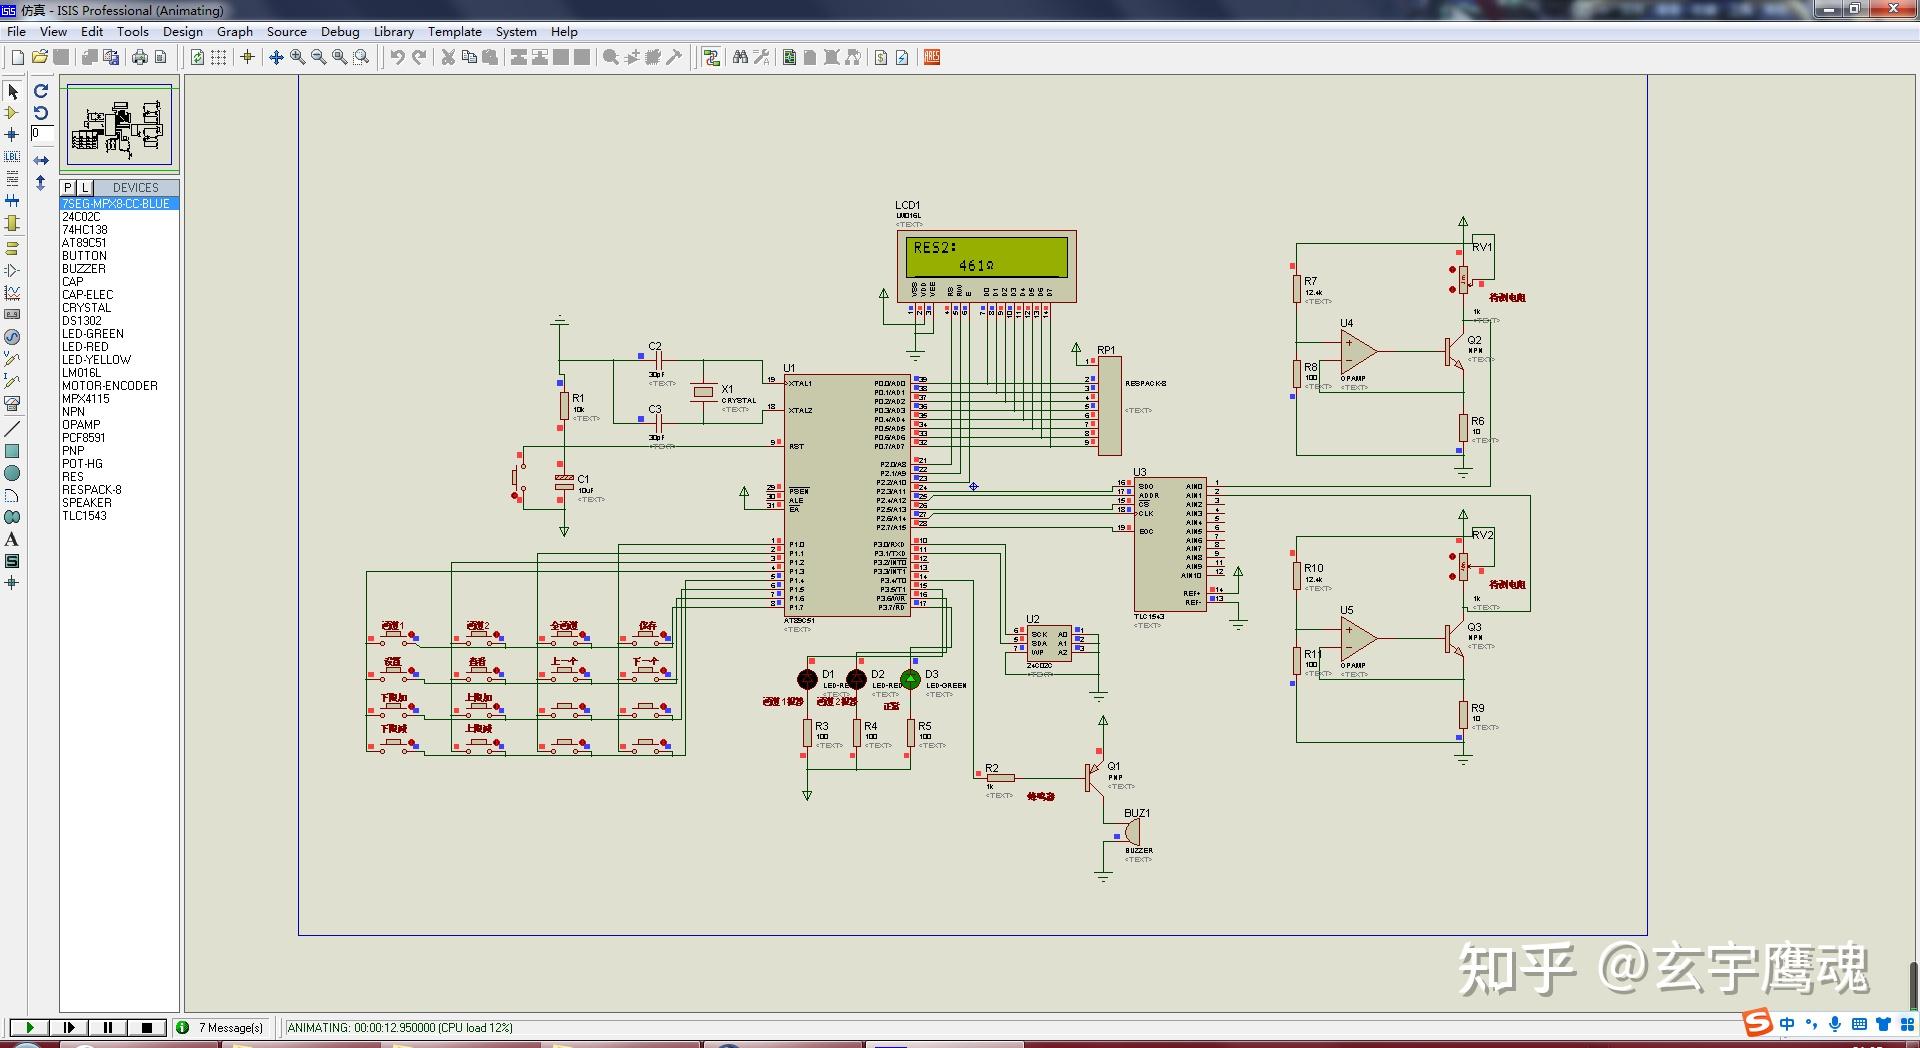Viewport: 1920px width, 1048px height.
Task: Select the Component Mode tool
Action: [12, 113]
